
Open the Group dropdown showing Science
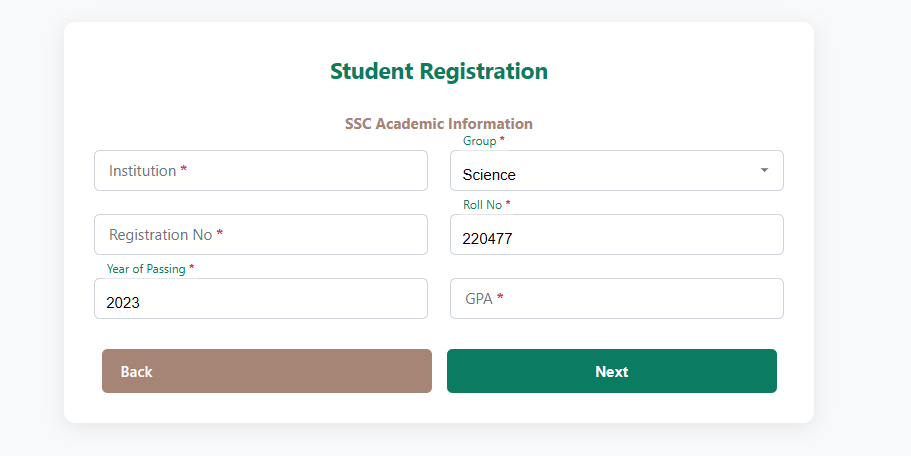pos(600,172)
